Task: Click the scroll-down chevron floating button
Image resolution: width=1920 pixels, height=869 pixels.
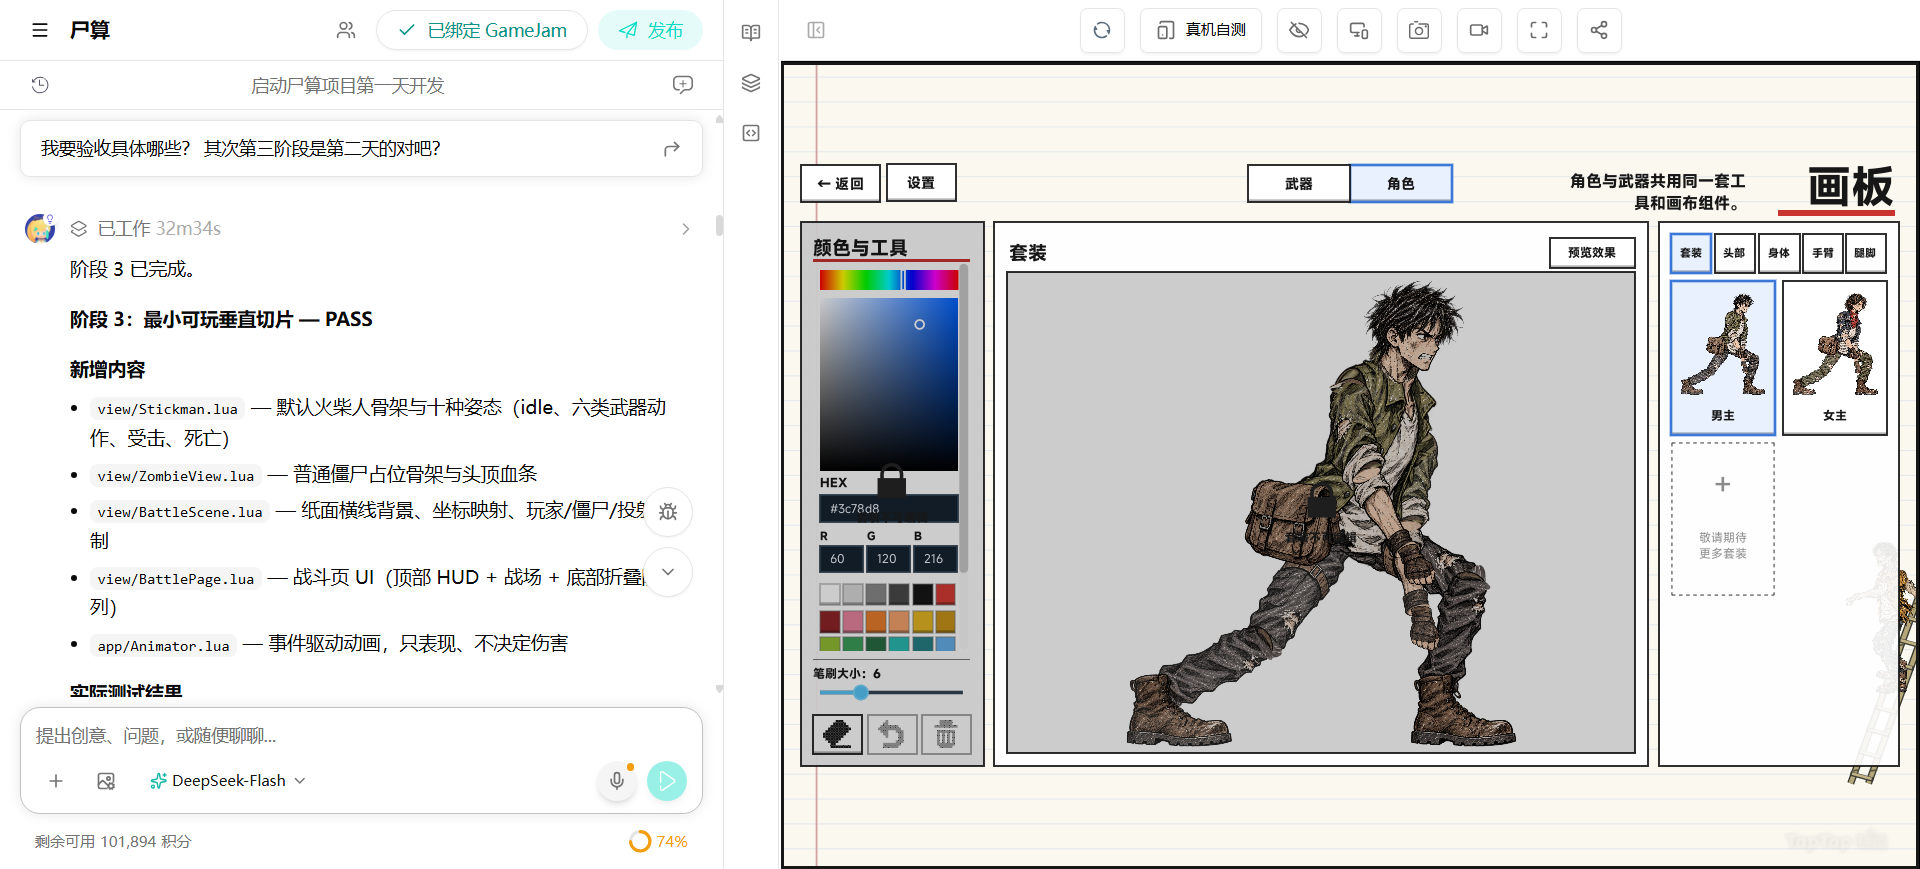Action: 668,572
